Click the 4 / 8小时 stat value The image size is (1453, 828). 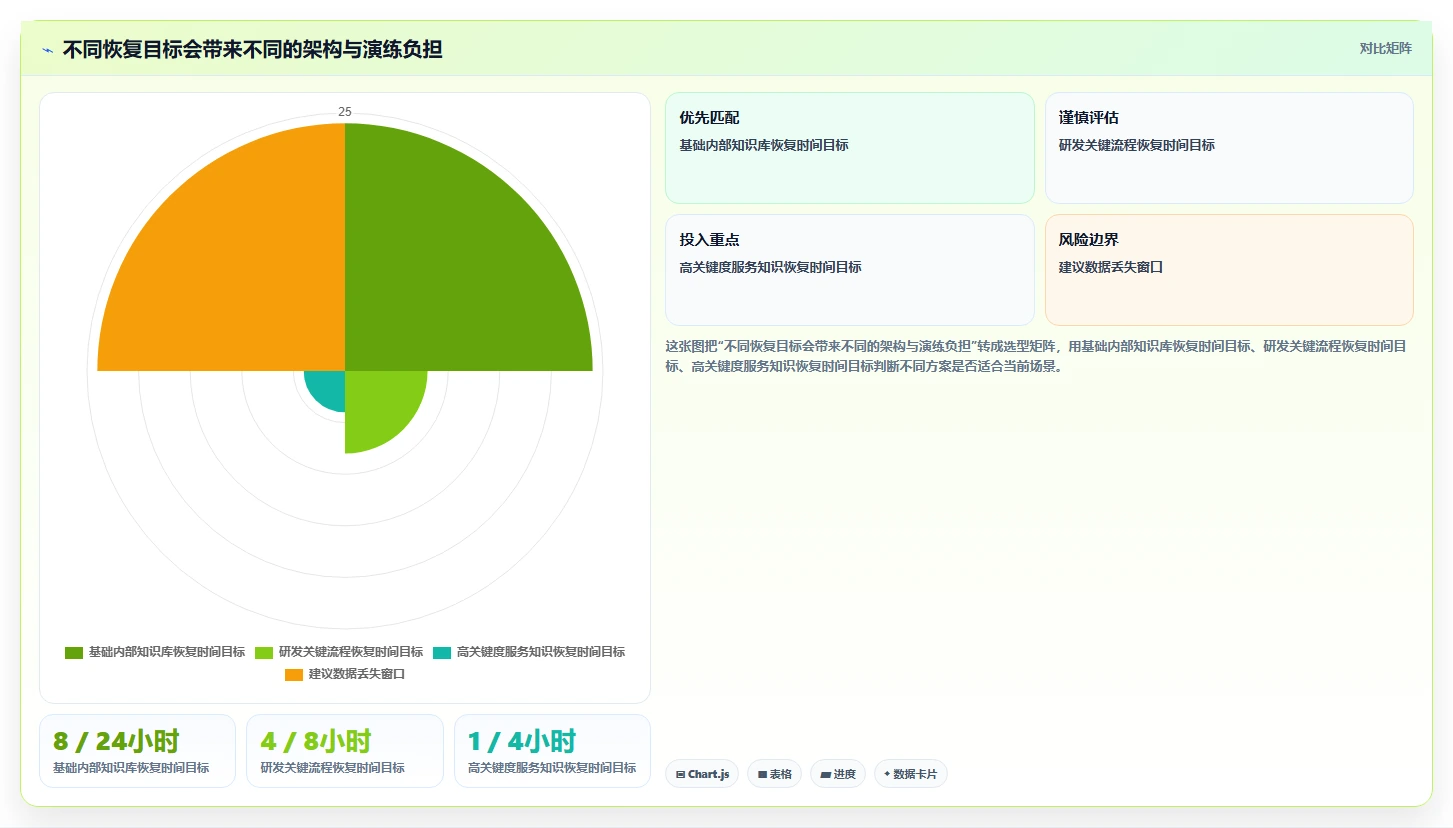click(315, 741)
